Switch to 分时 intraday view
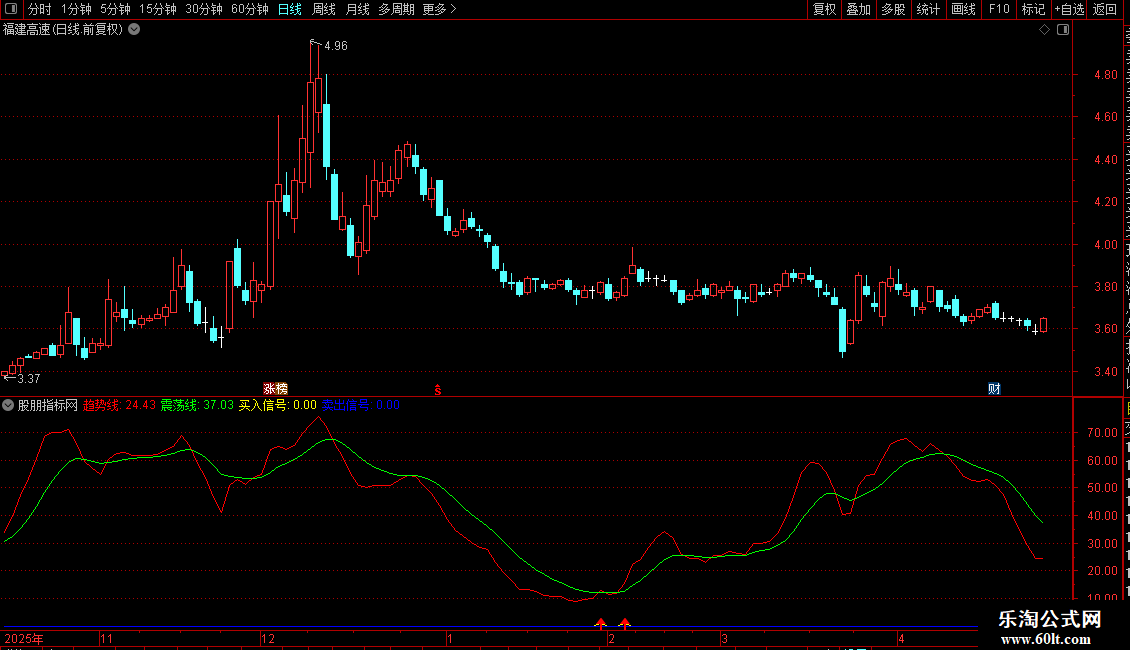The width and height of the screenshot is (1130, 650). click(x=40, y=9)
